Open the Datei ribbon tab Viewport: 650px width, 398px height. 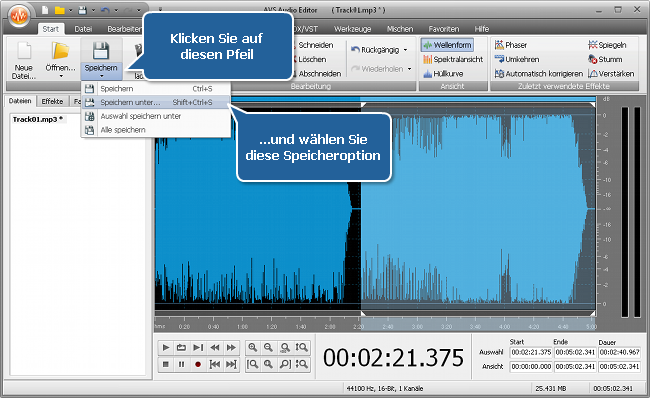pos(83,29)
